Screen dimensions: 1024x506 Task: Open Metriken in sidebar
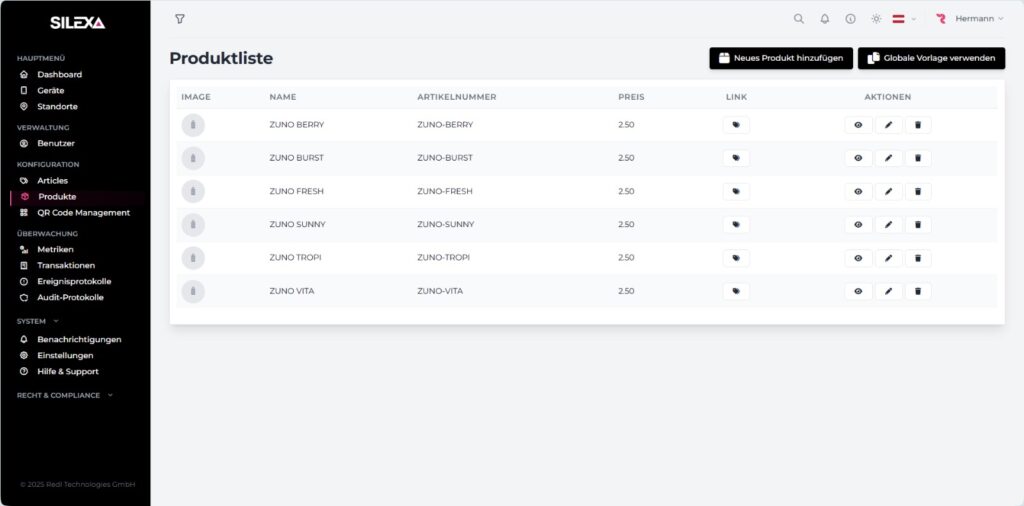pyautogui.click(x=55, y=249)
